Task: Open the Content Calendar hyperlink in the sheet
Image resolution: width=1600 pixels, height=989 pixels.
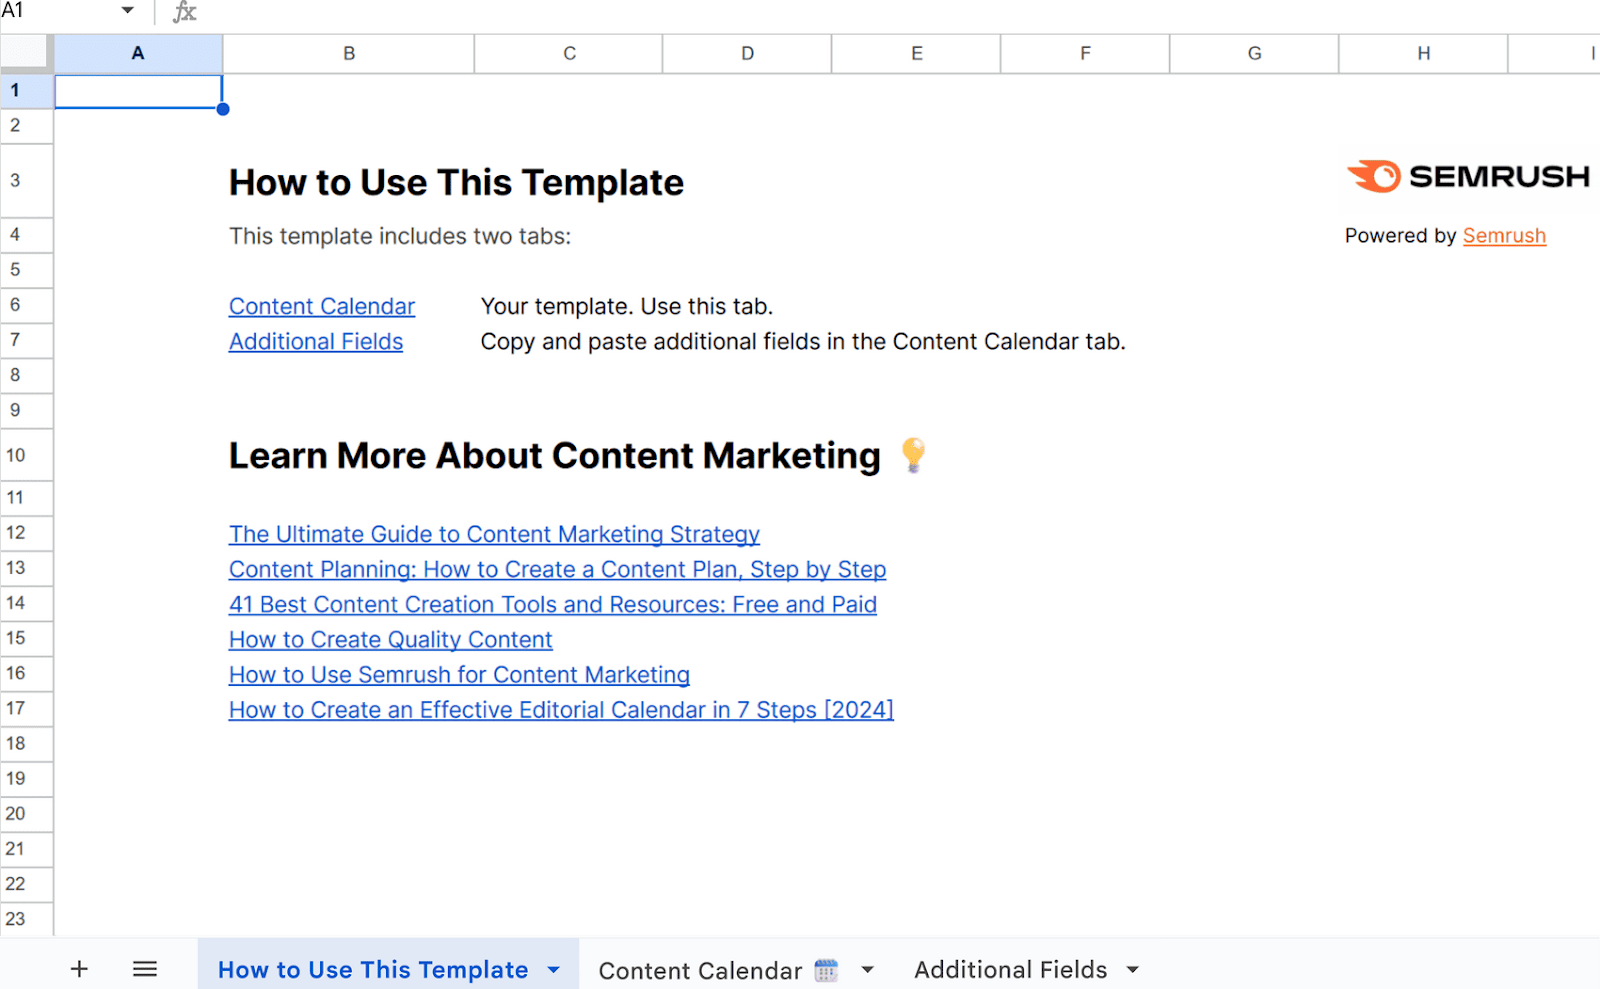Action: tap(321, 306)
